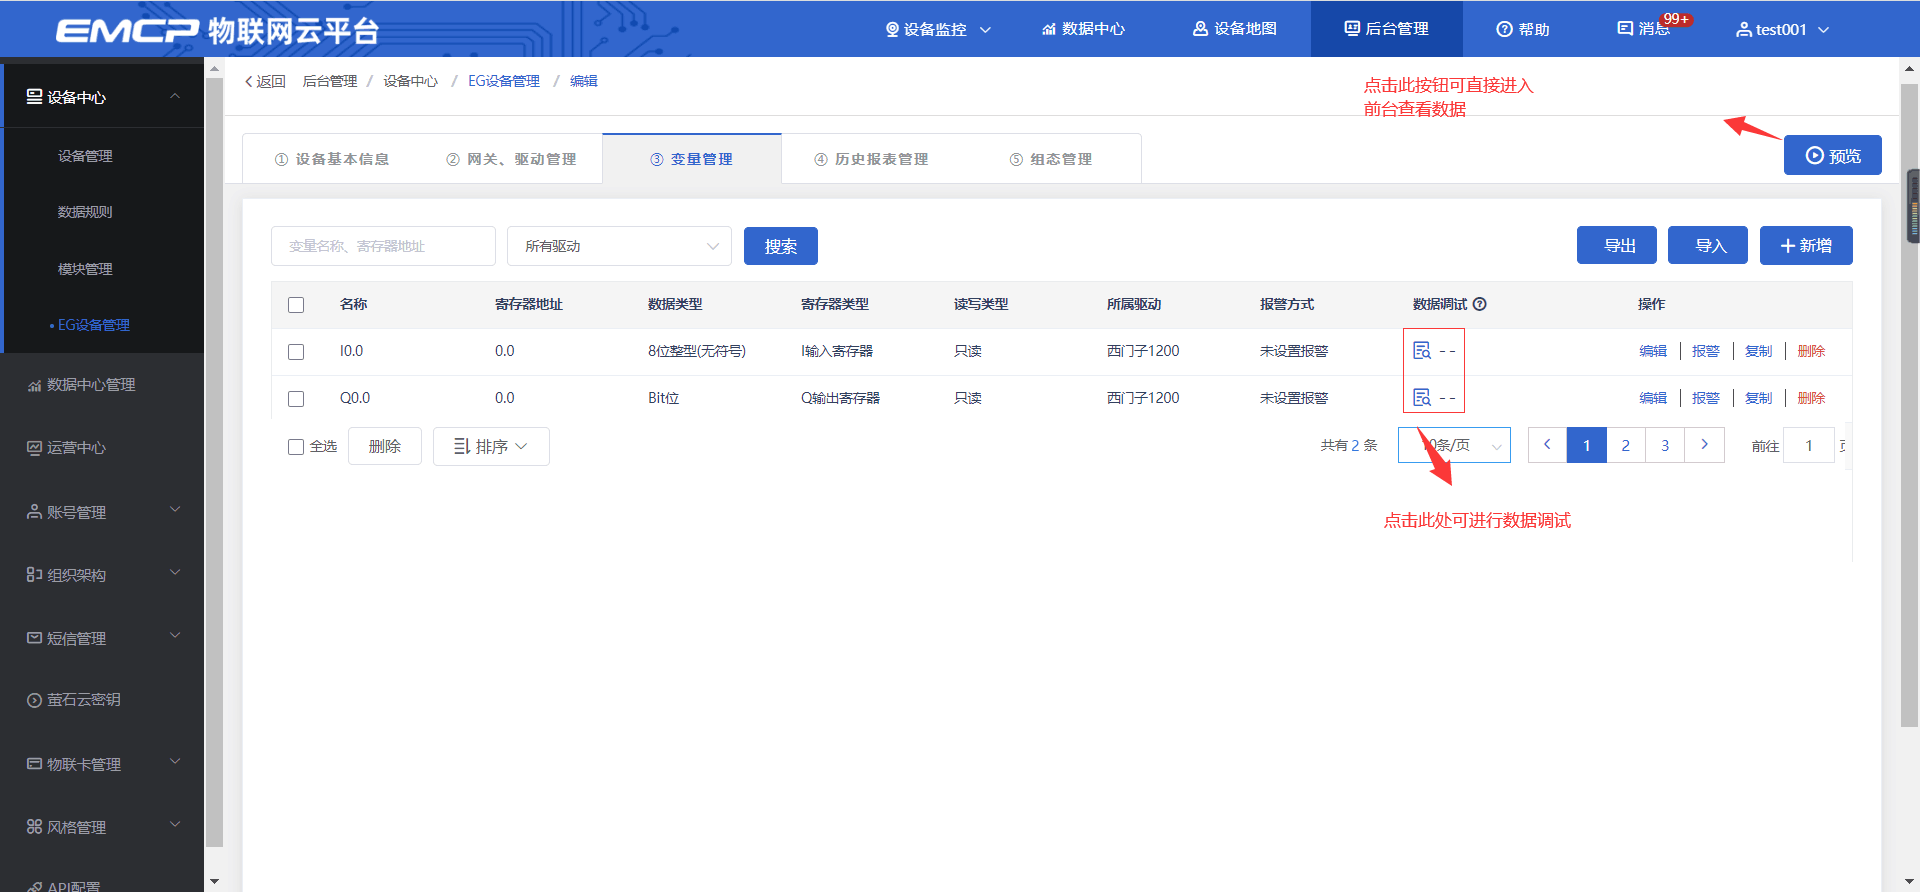Go to previous page arrow in pagination
The width and height of the screenshot is (1920, 892).
point(1547,445)
